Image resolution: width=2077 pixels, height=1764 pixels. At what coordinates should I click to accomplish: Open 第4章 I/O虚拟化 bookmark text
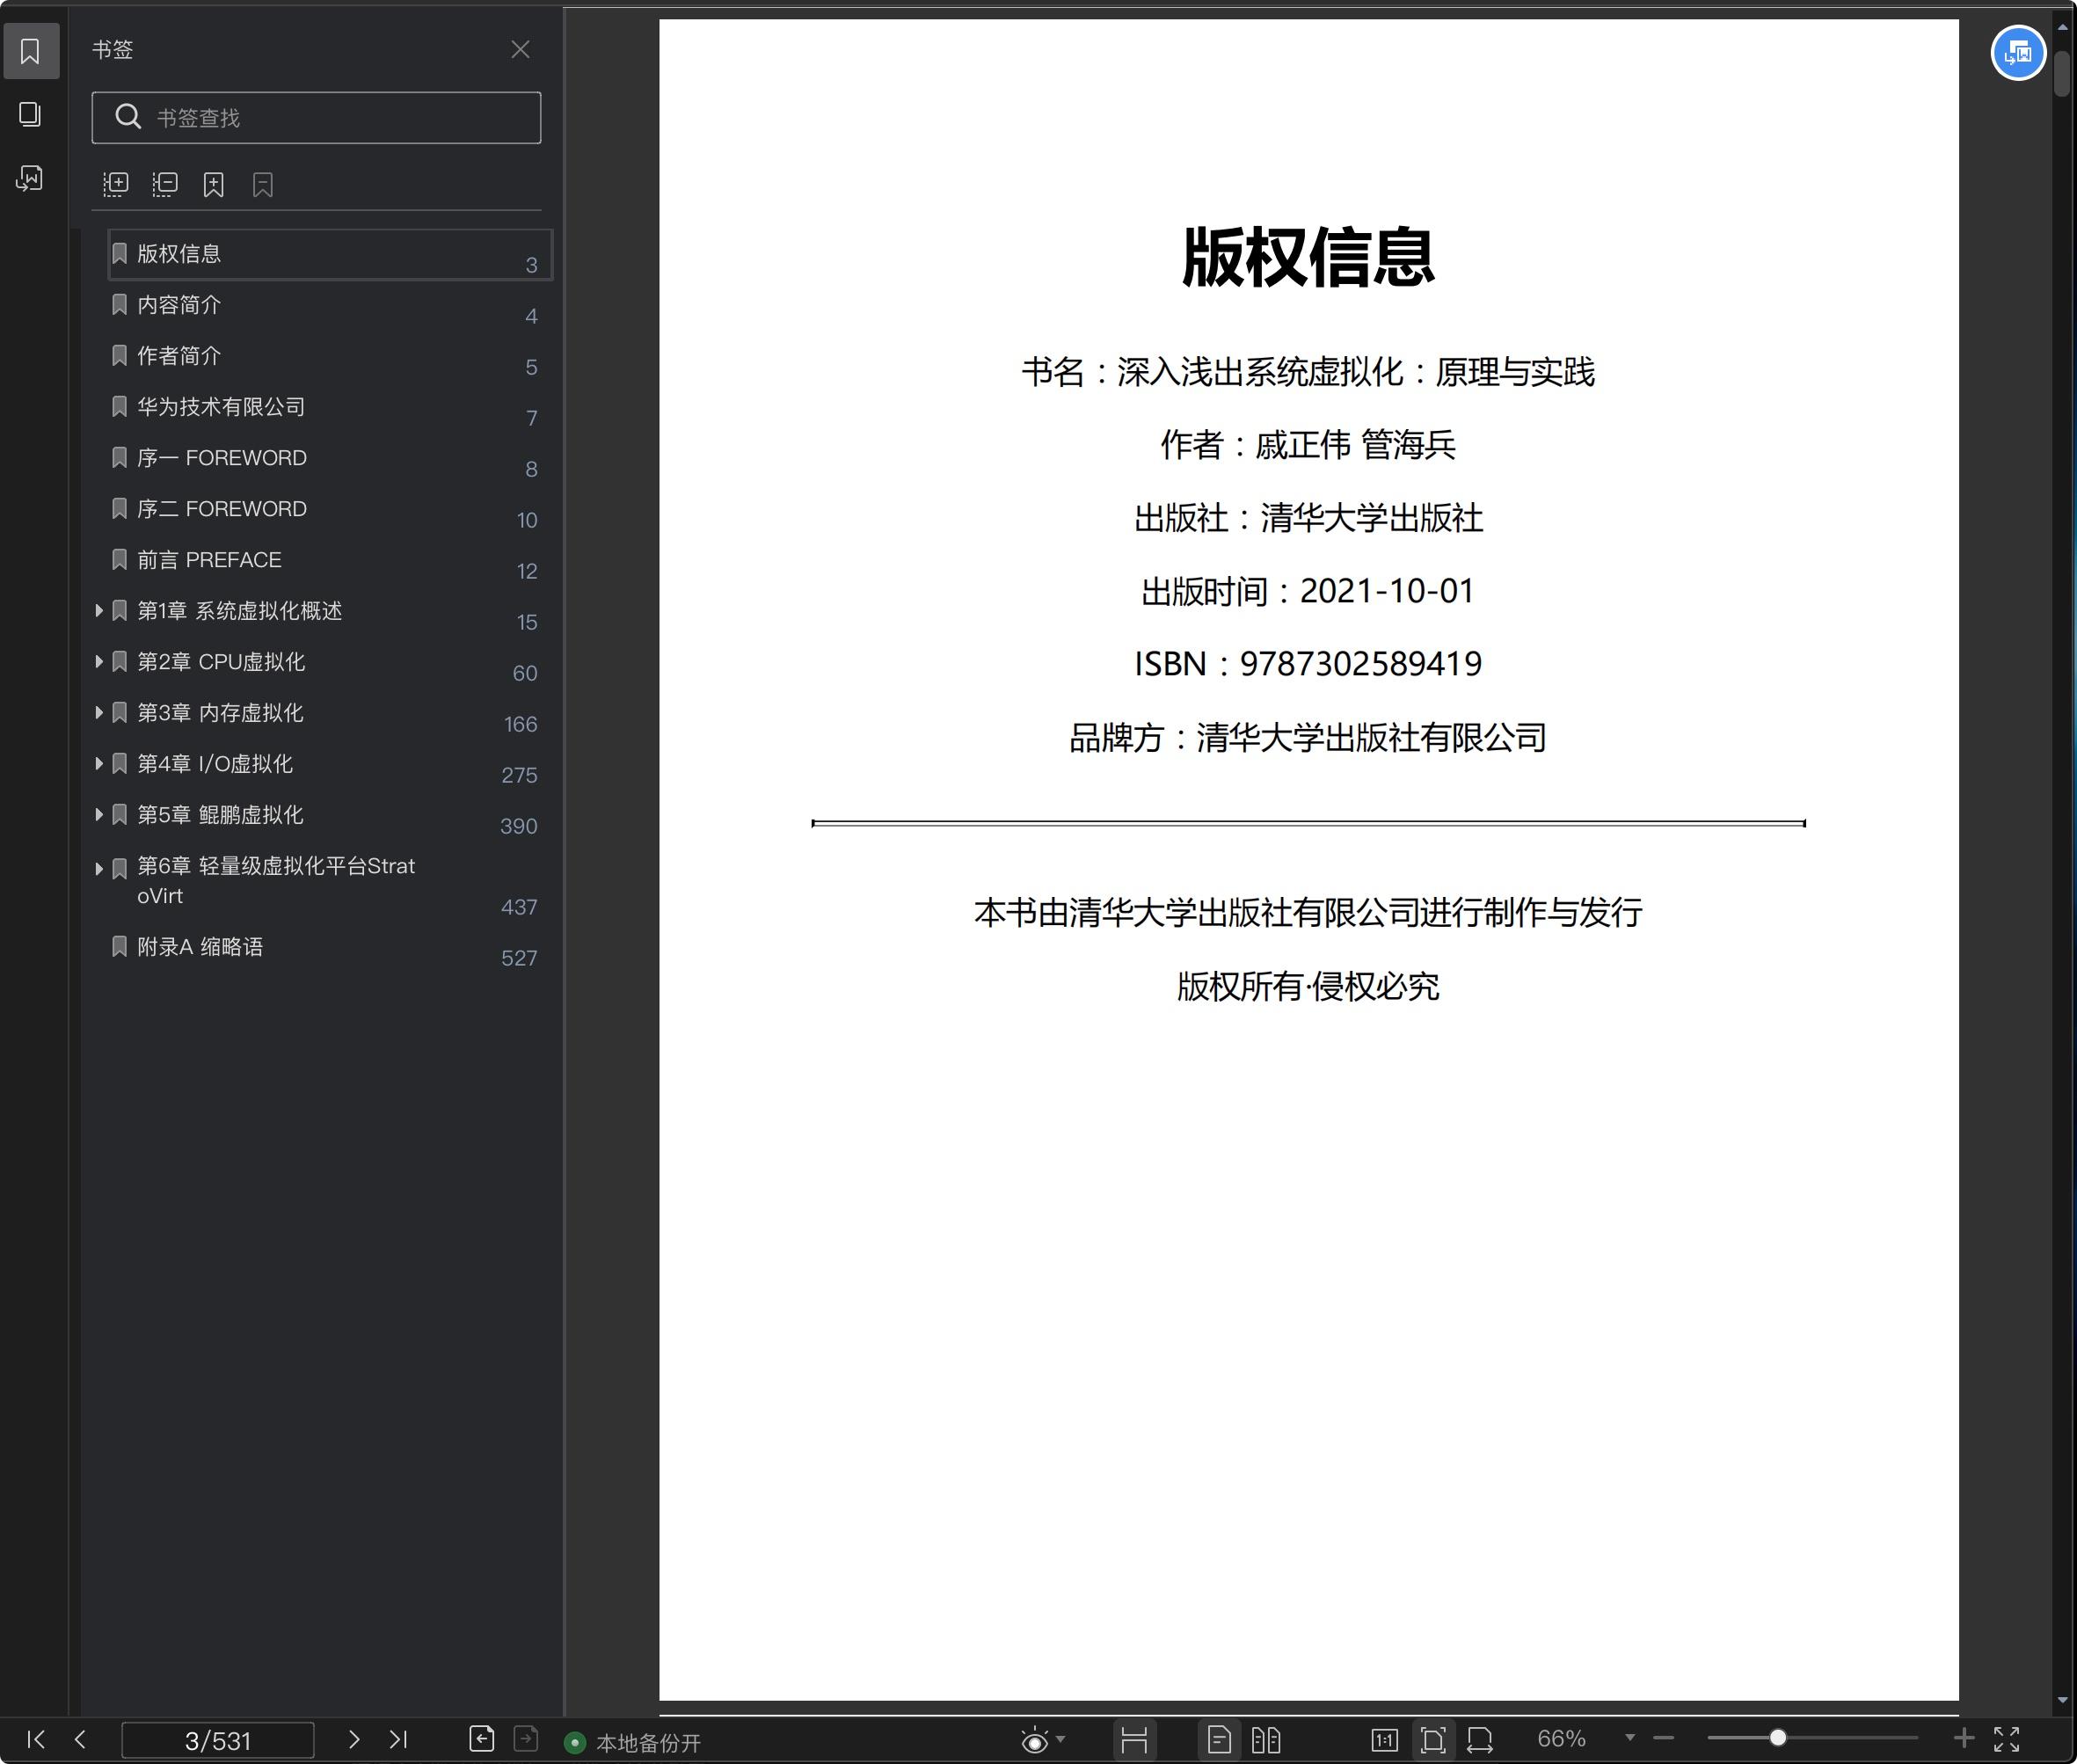click(215, 764)
